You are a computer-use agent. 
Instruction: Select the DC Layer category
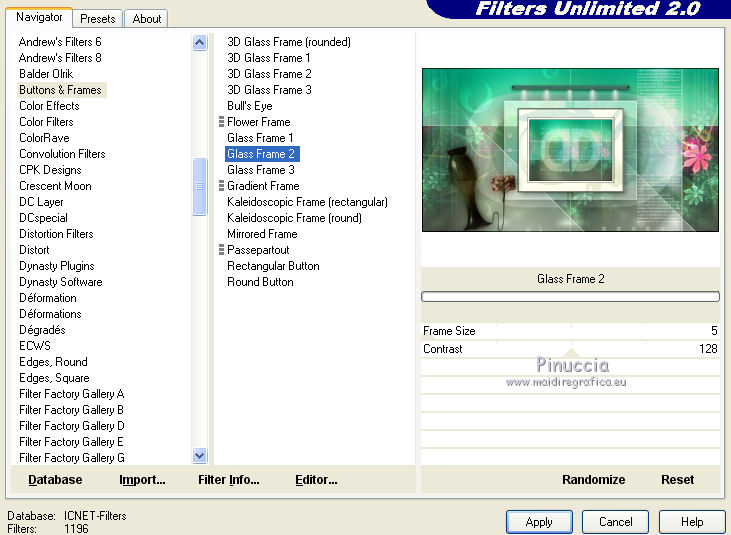pyautogui.click(x=41, y=202)
